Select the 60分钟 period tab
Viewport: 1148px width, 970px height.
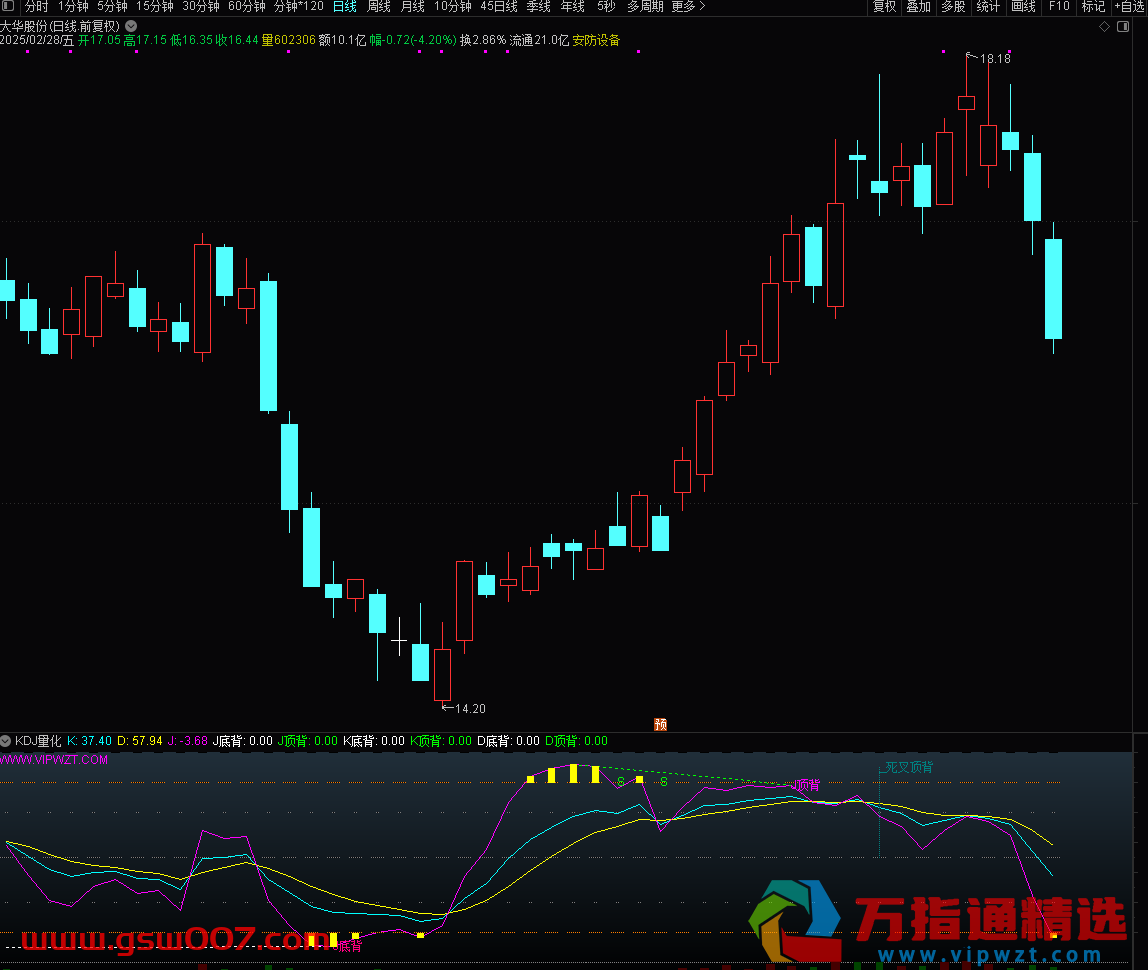247,7
